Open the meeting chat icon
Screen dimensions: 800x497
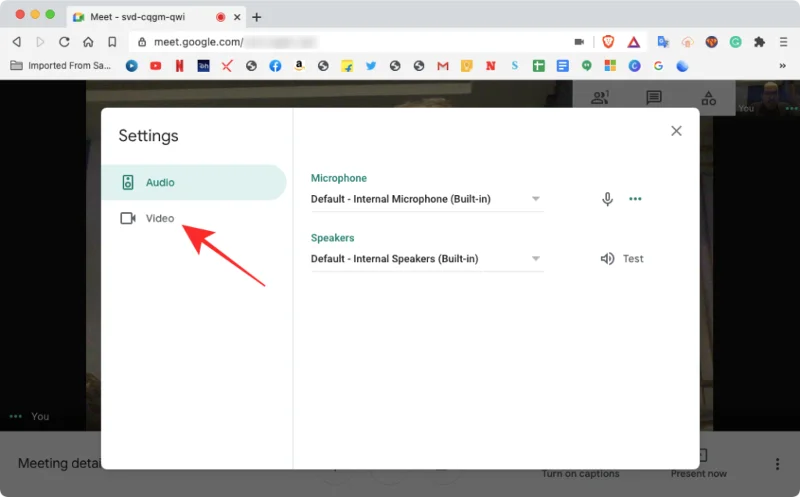click(x=654, y=98)
